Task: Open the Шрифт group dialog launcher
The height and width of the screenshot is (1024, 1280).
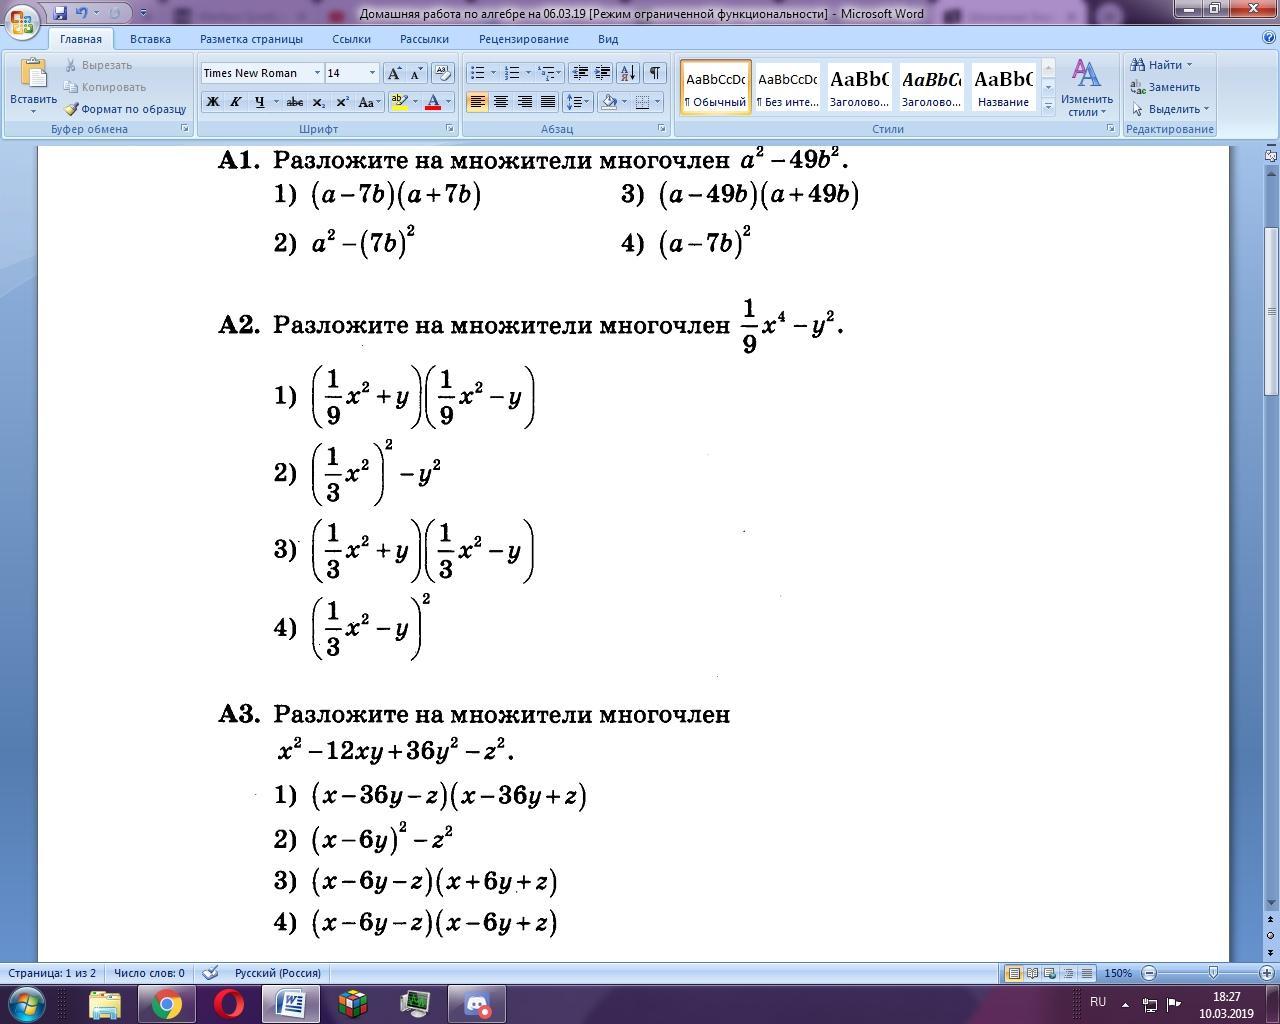Action: [449, 129]
